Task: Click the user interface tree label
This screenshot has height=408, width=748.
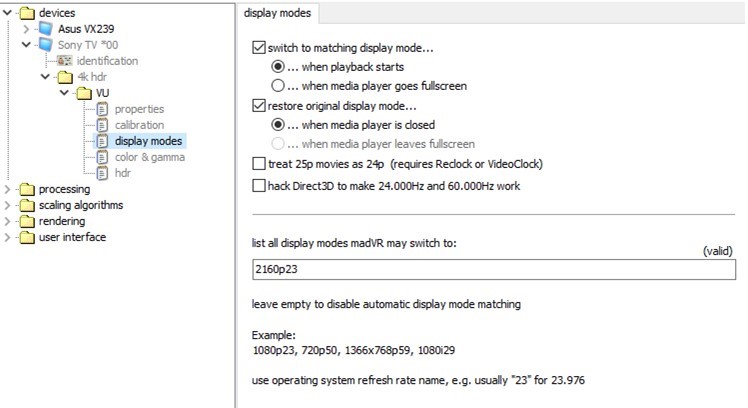Action: tap(73, 237)
